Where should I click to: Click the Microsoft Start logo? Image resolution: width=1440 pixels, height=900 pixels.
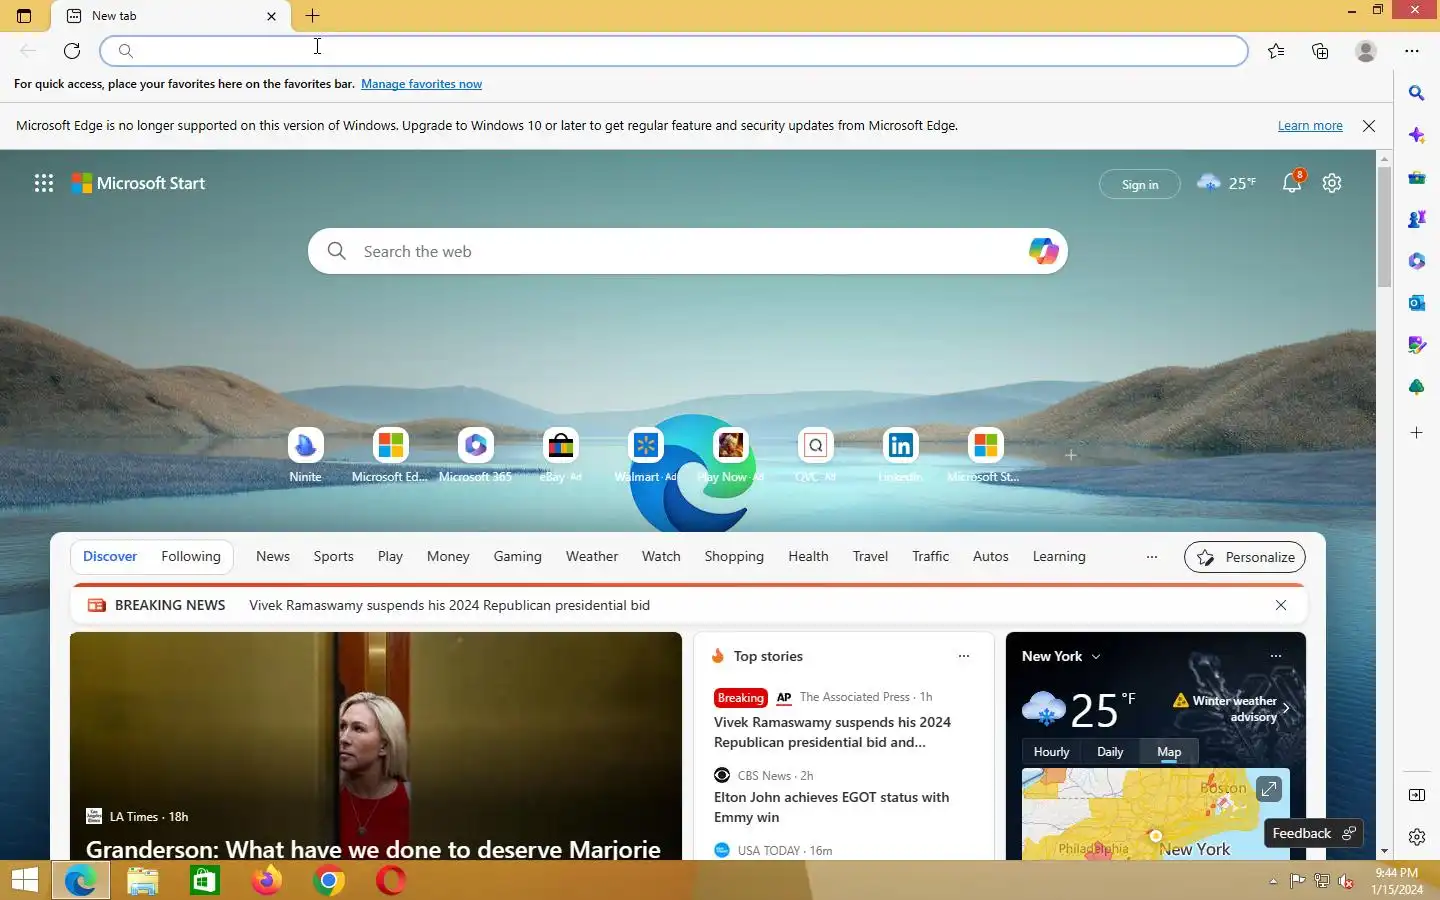click(x=139, y=183)
